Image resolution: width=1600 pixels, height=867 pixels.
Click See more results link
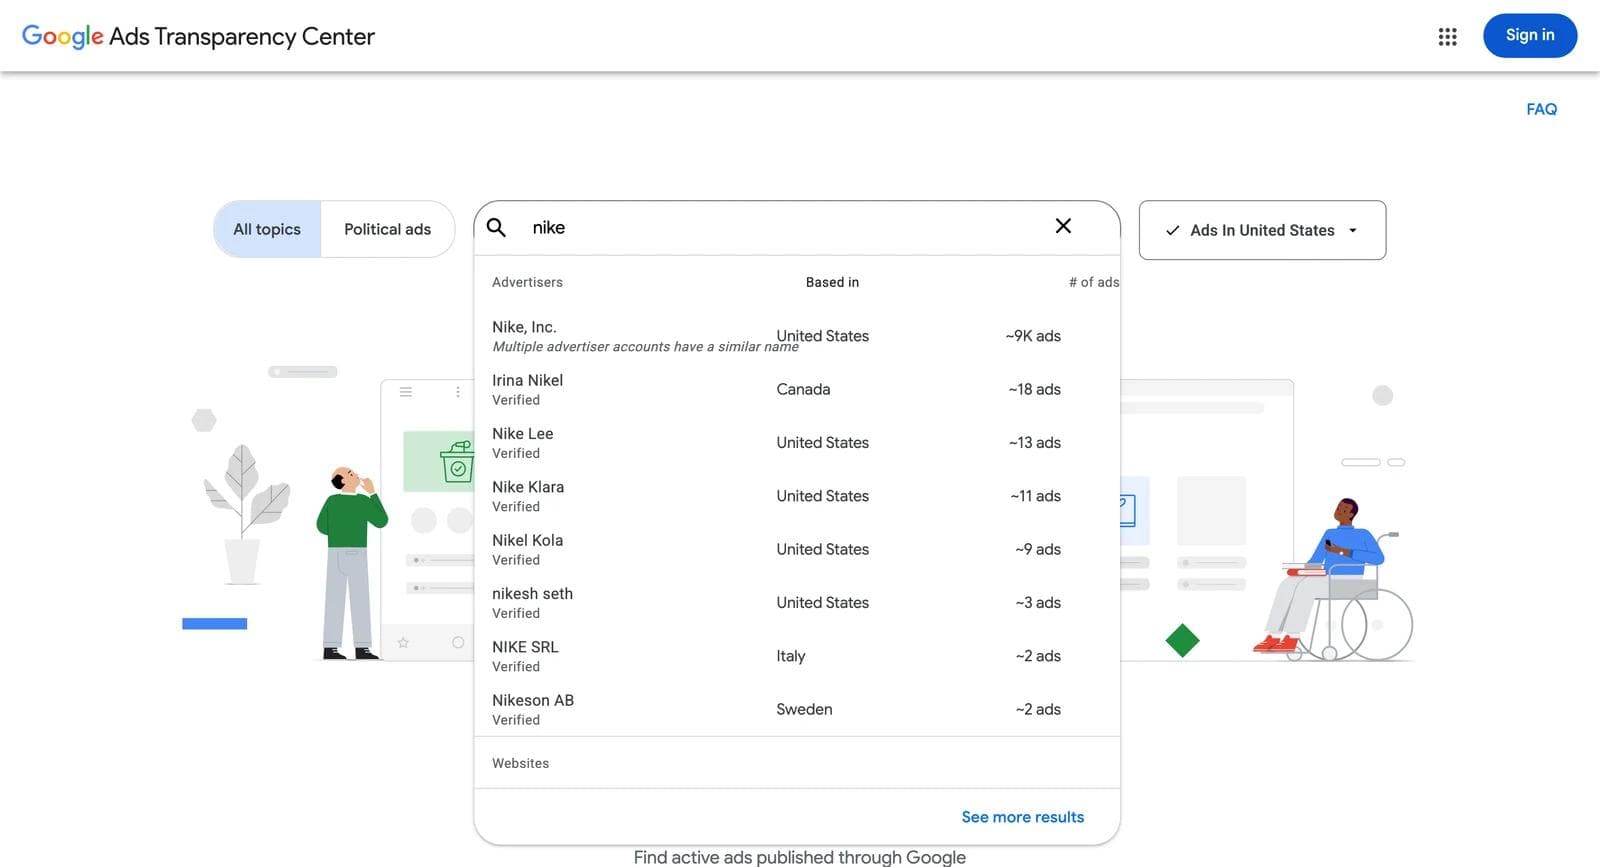click(x=1022, y=817)
